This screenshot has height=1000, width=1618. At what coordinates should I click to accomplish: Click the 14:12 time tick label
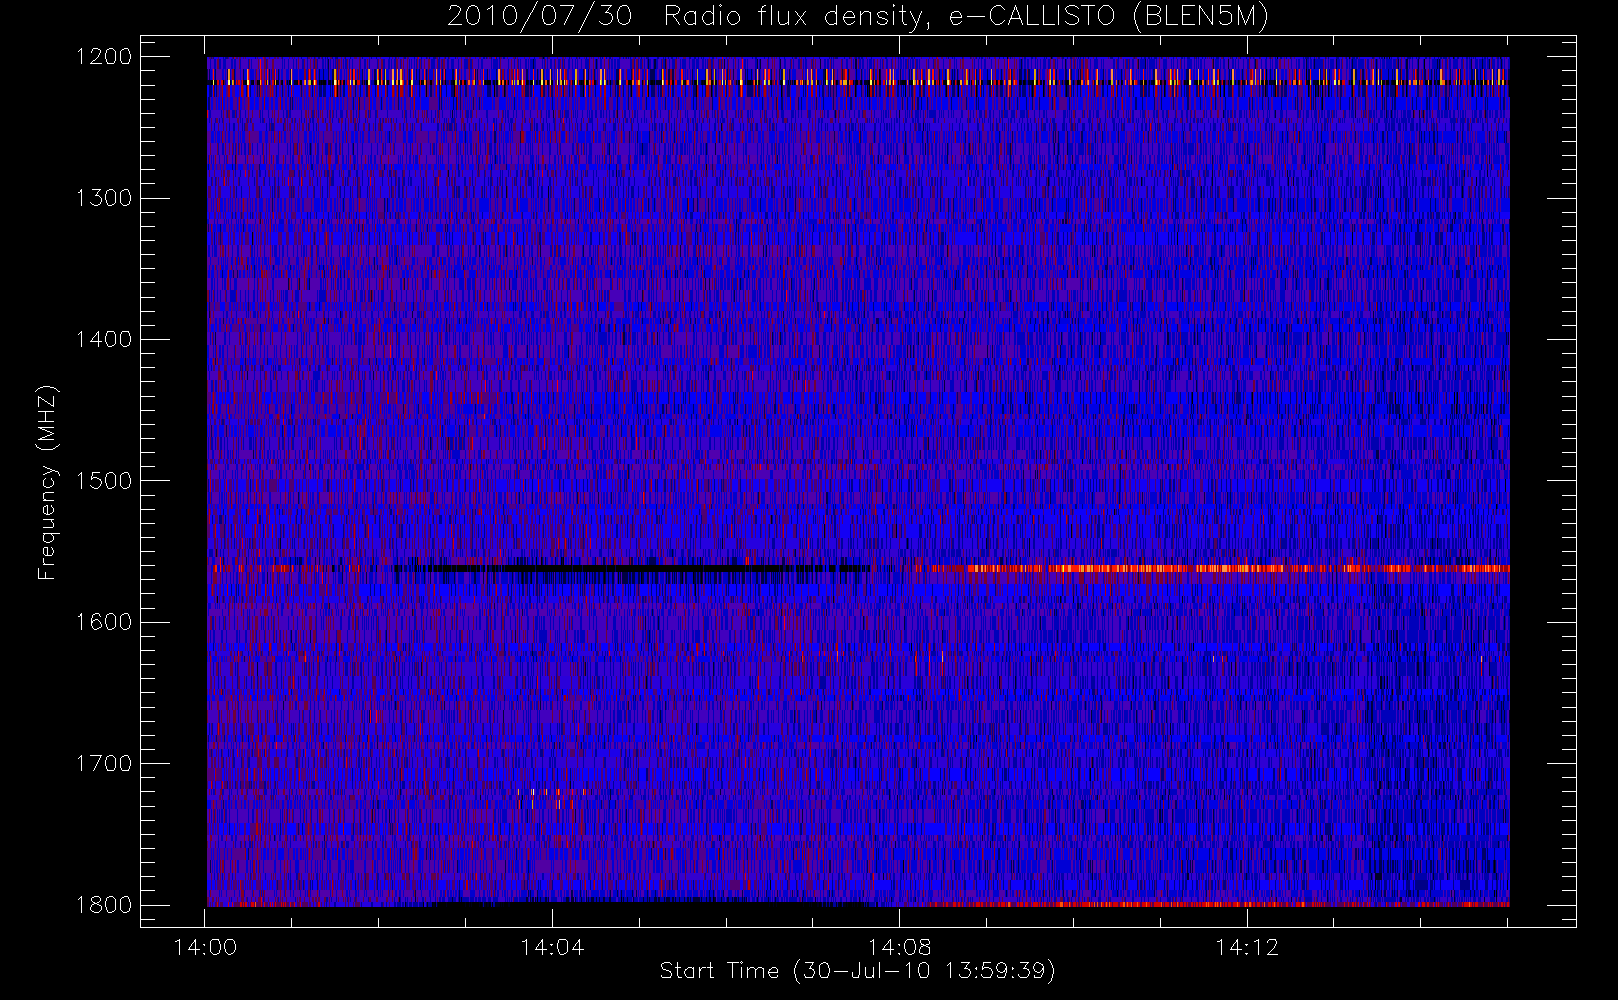tap(1247, 947)
